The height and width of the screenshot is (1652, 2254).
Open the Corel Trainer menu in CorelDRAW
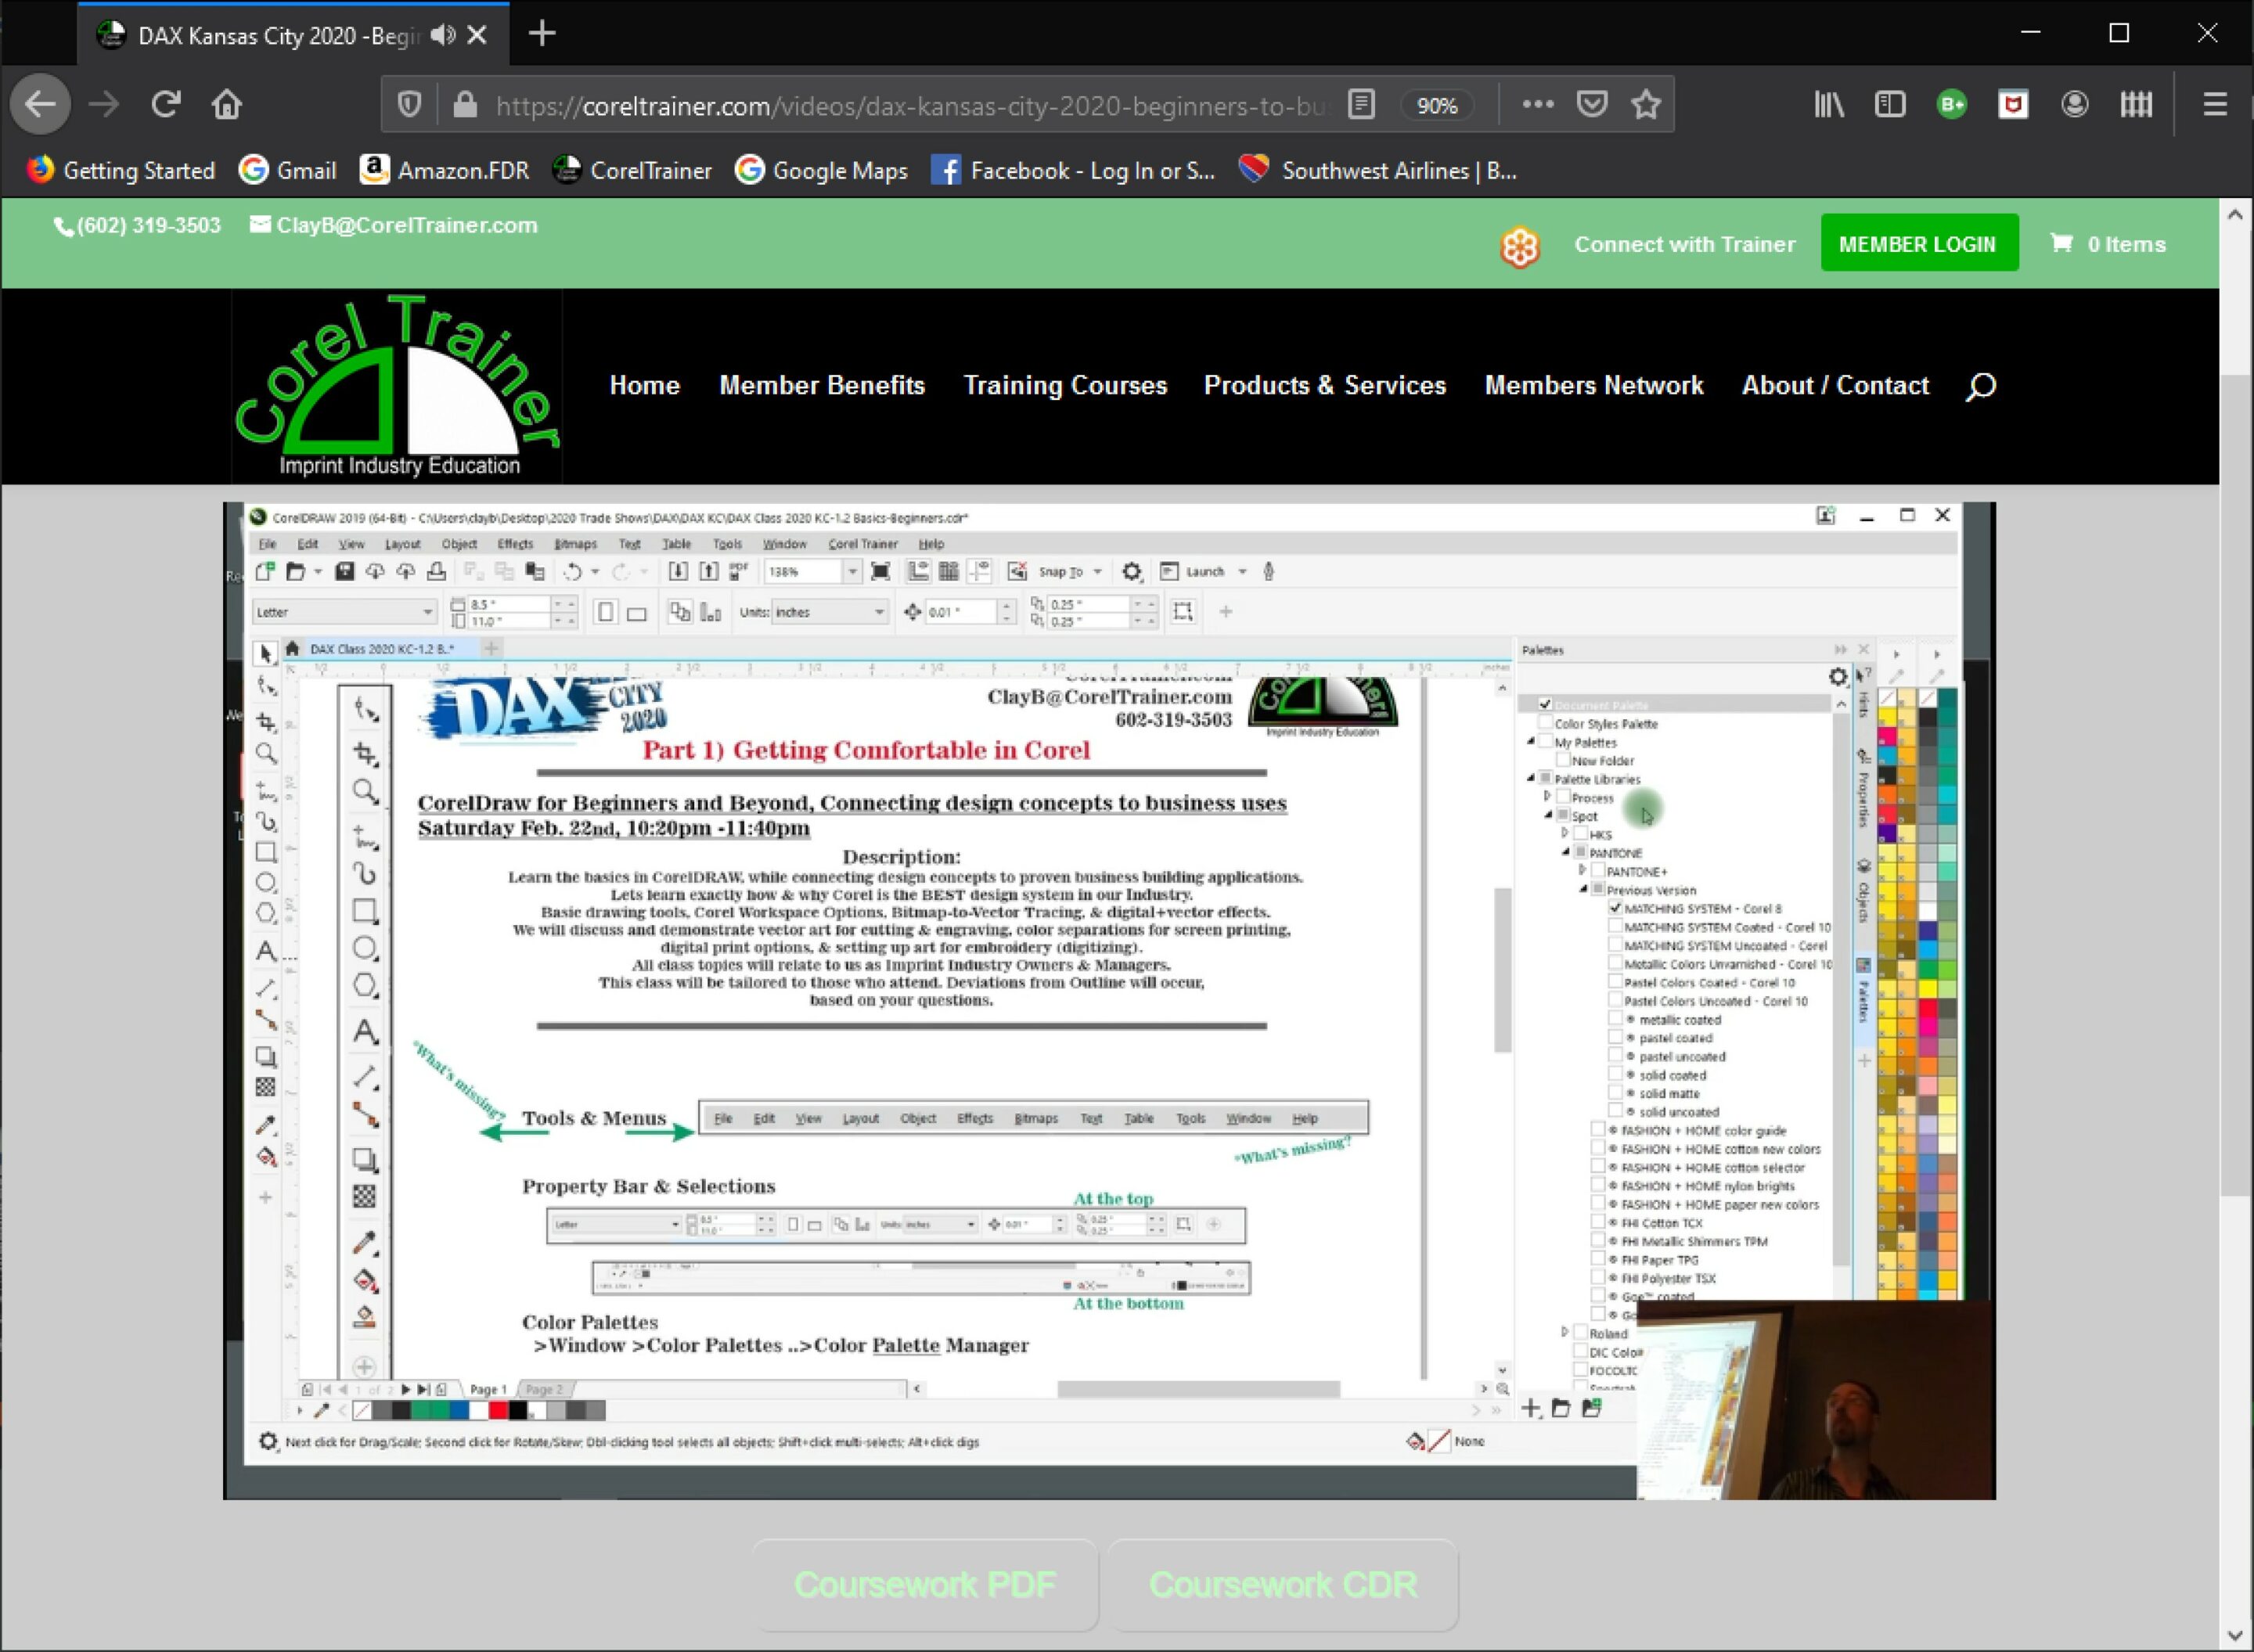click(862, 544)
